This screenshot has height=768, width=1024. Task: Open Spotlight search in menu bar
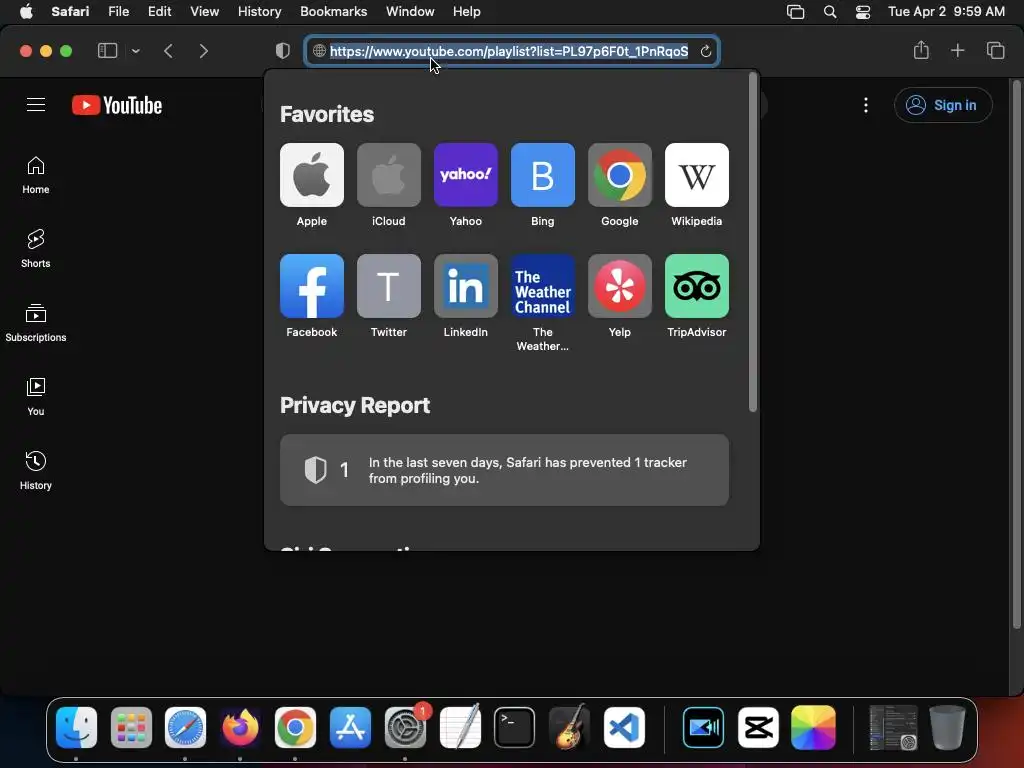click(x=829, y=12)
